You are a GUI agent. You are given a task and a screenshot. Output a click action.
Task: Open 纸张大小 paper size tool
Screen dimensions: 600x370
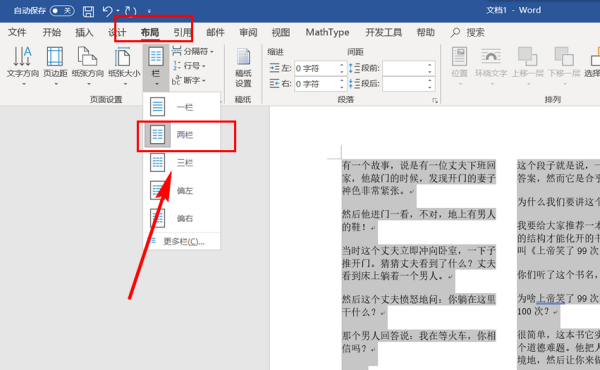pos(124,66)
